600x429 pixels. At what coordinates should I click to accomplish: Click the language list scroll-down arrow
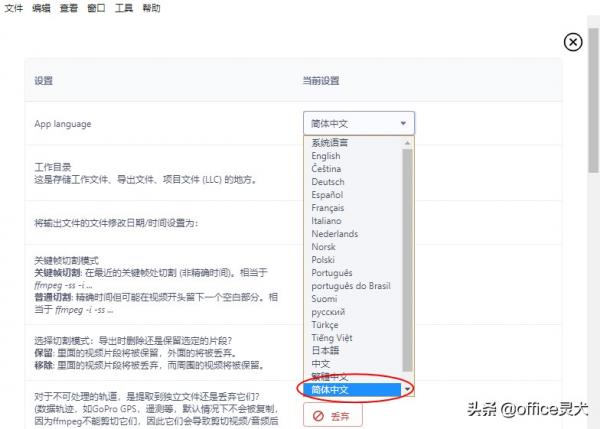408,390
